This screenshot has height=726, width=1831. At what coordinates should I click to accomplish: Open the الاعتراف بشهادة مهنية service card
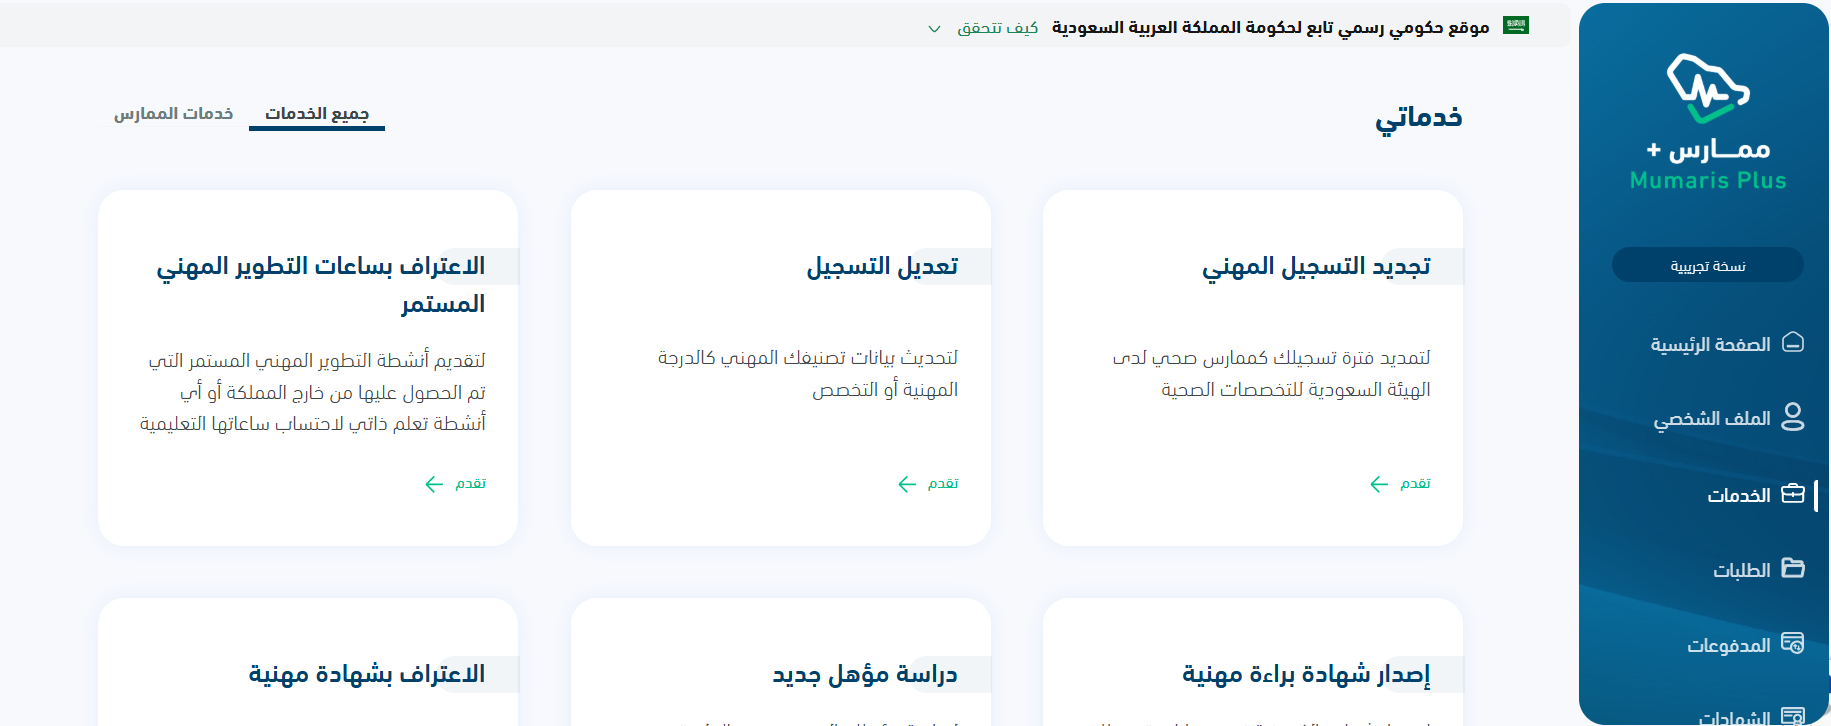(x=366, y=674)
